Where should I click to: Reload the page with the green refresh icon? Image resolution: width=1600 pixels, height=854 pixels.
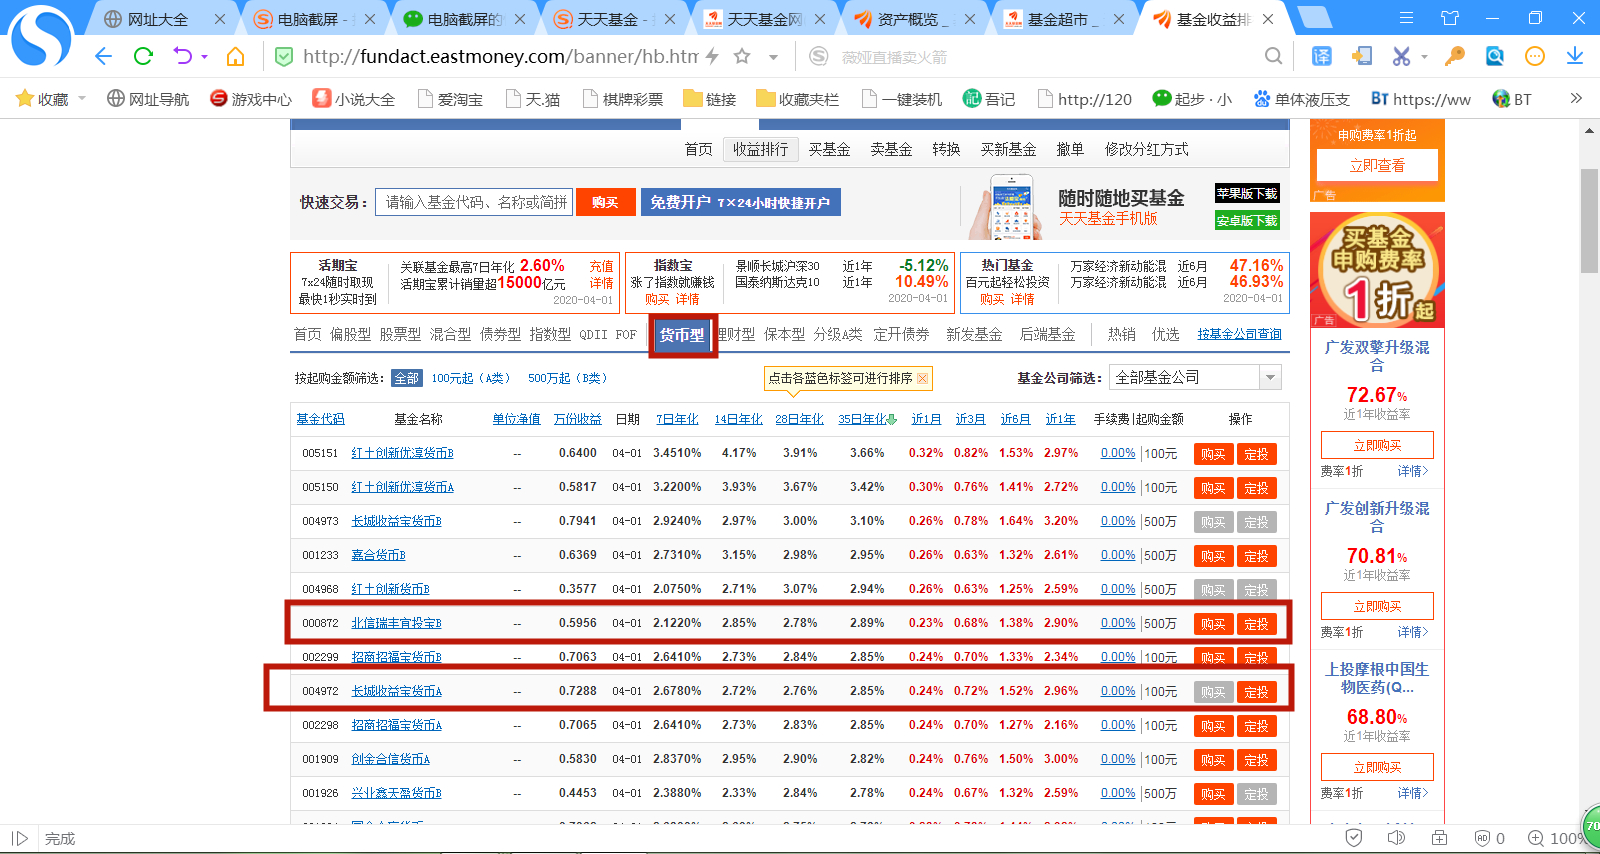pos(143,56)
